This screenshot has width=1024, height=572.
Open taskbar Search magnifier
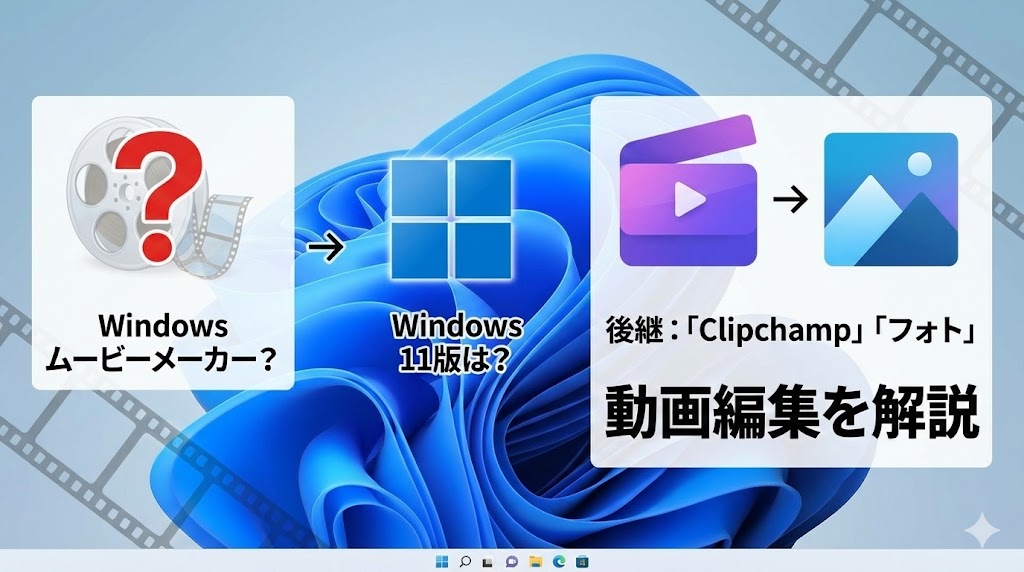[x=465, y=562]
